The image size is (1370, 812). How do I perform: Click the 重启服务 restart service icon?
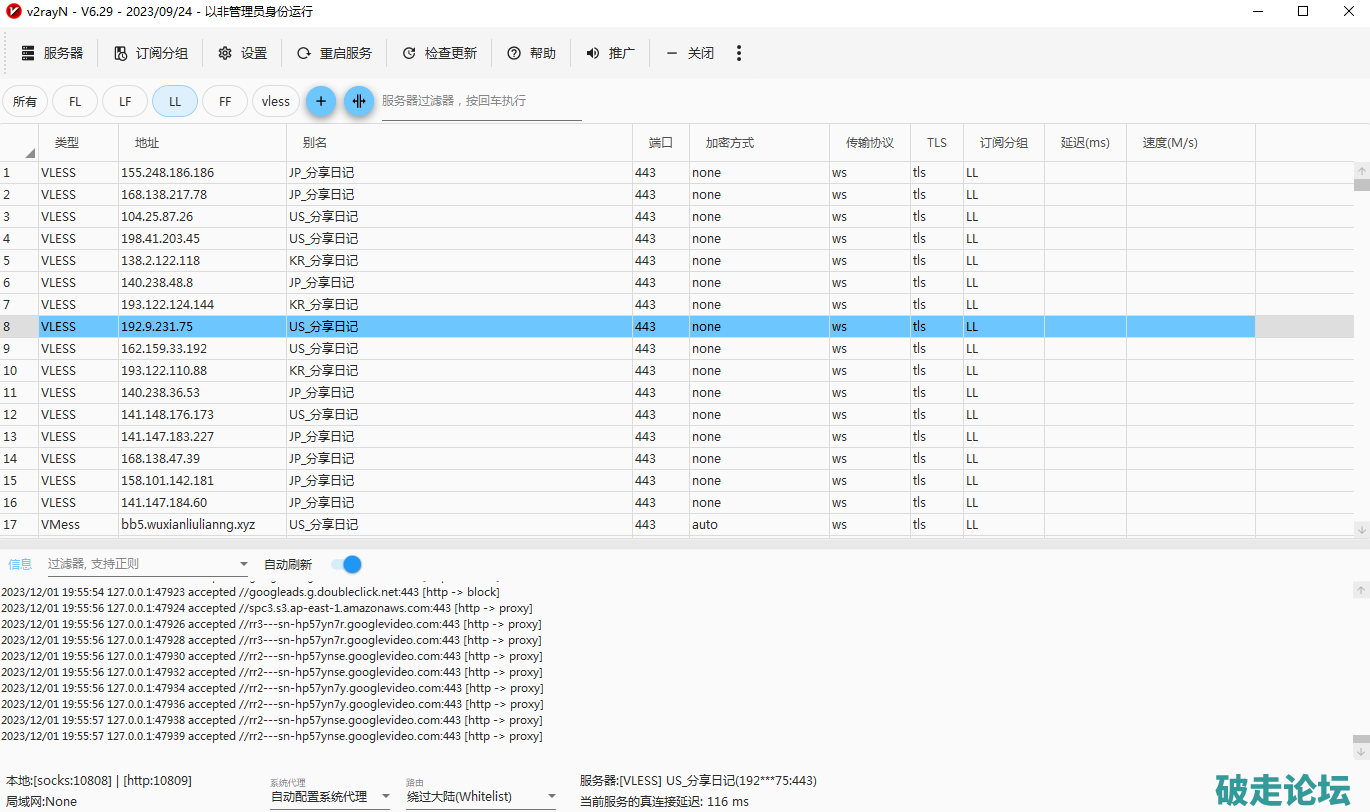click(304, 53)
